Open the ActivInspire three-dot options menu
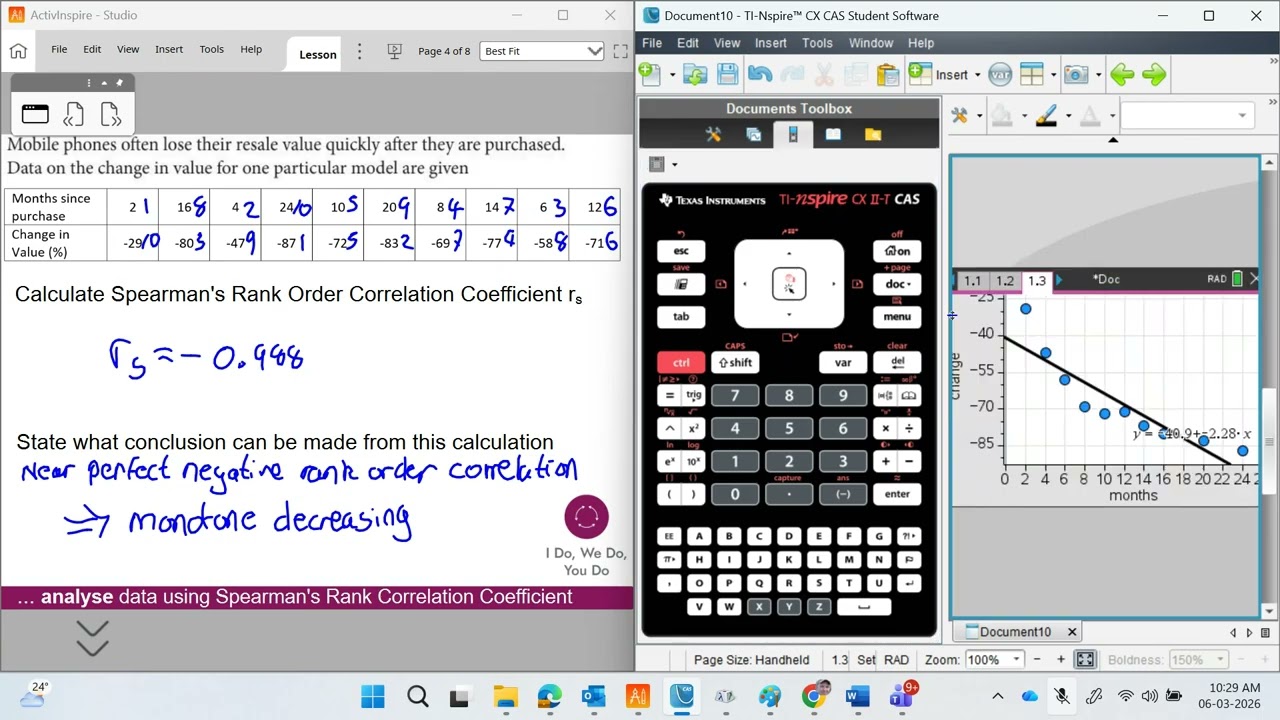Viewport: 1280px width, 720px height. (x=360, y=51)
